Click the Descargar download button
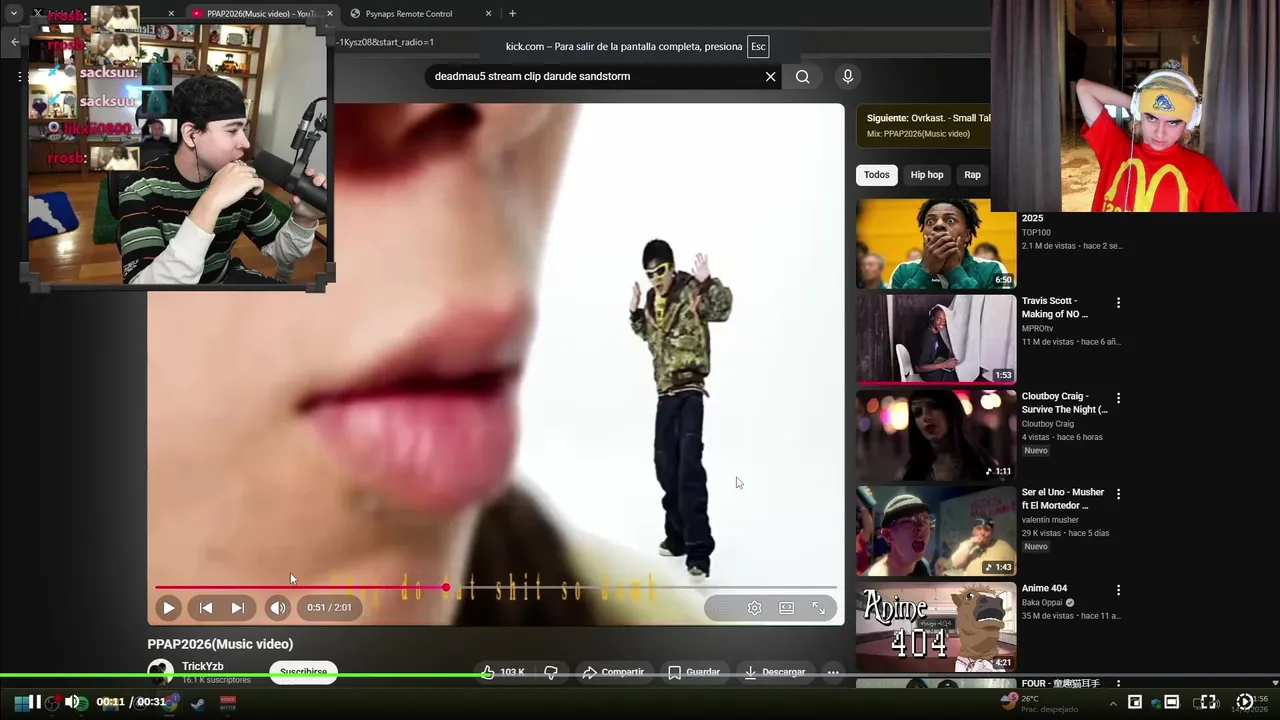 (x=775, y=672)
